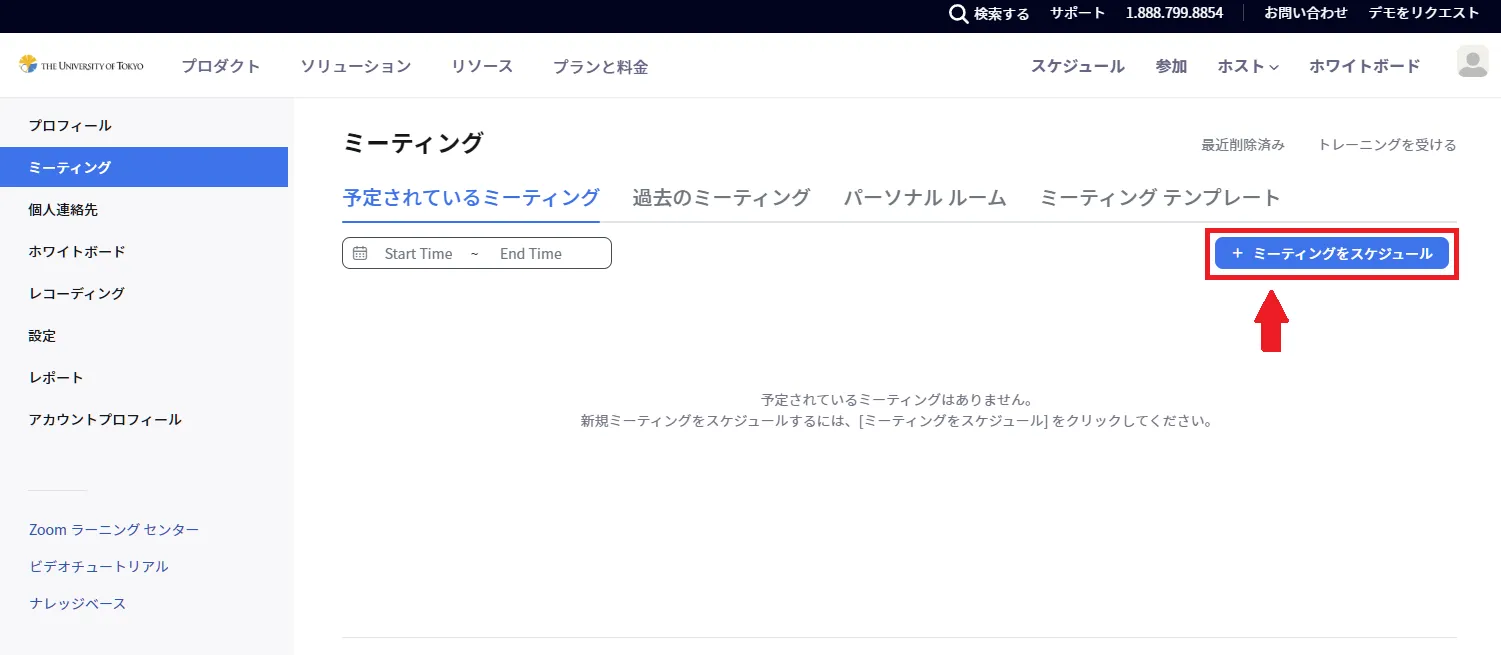Image resolution: width=1501 pixels, height=655 pixels.
Task: Open the プロダクト navigation menu
Action: [x=220, y=67]
